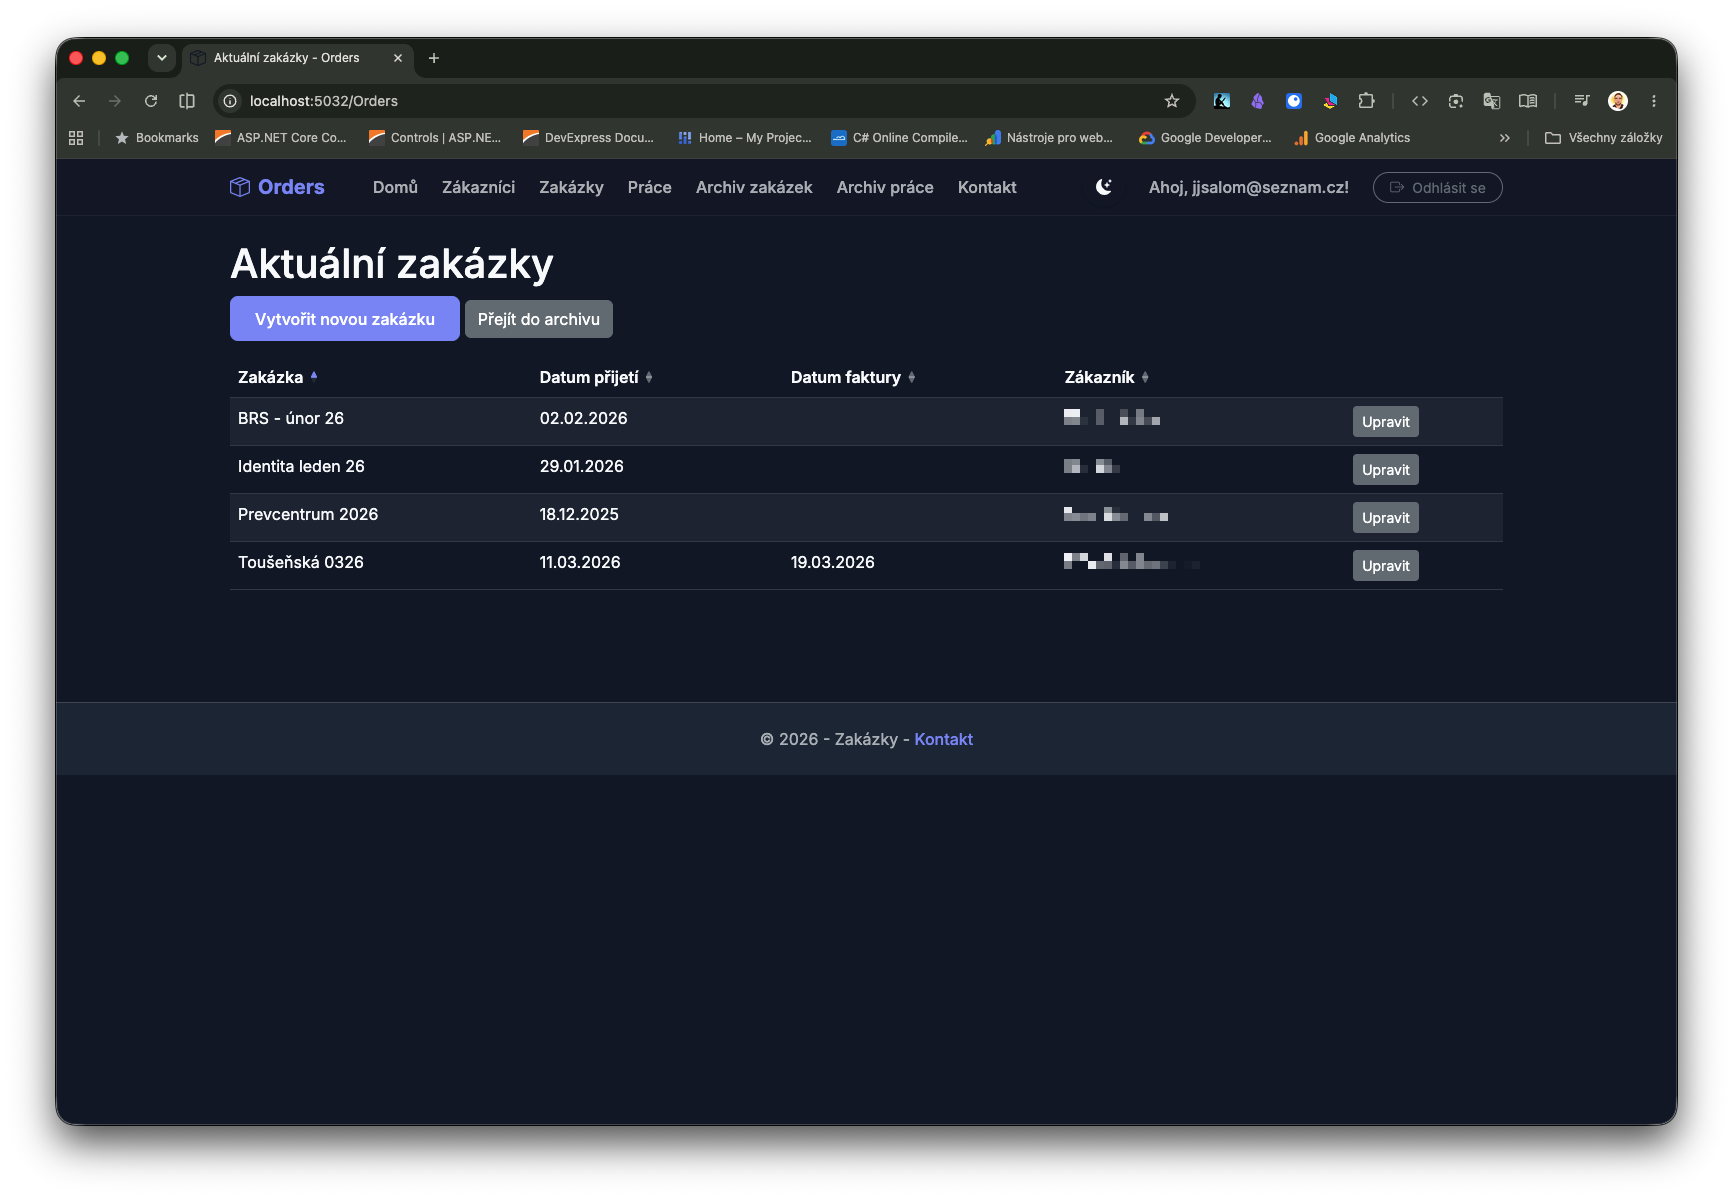Expand the tab search dropdown arrow
The image size is (1733, 1199).
pyautogui.click(x=162, y=58)
